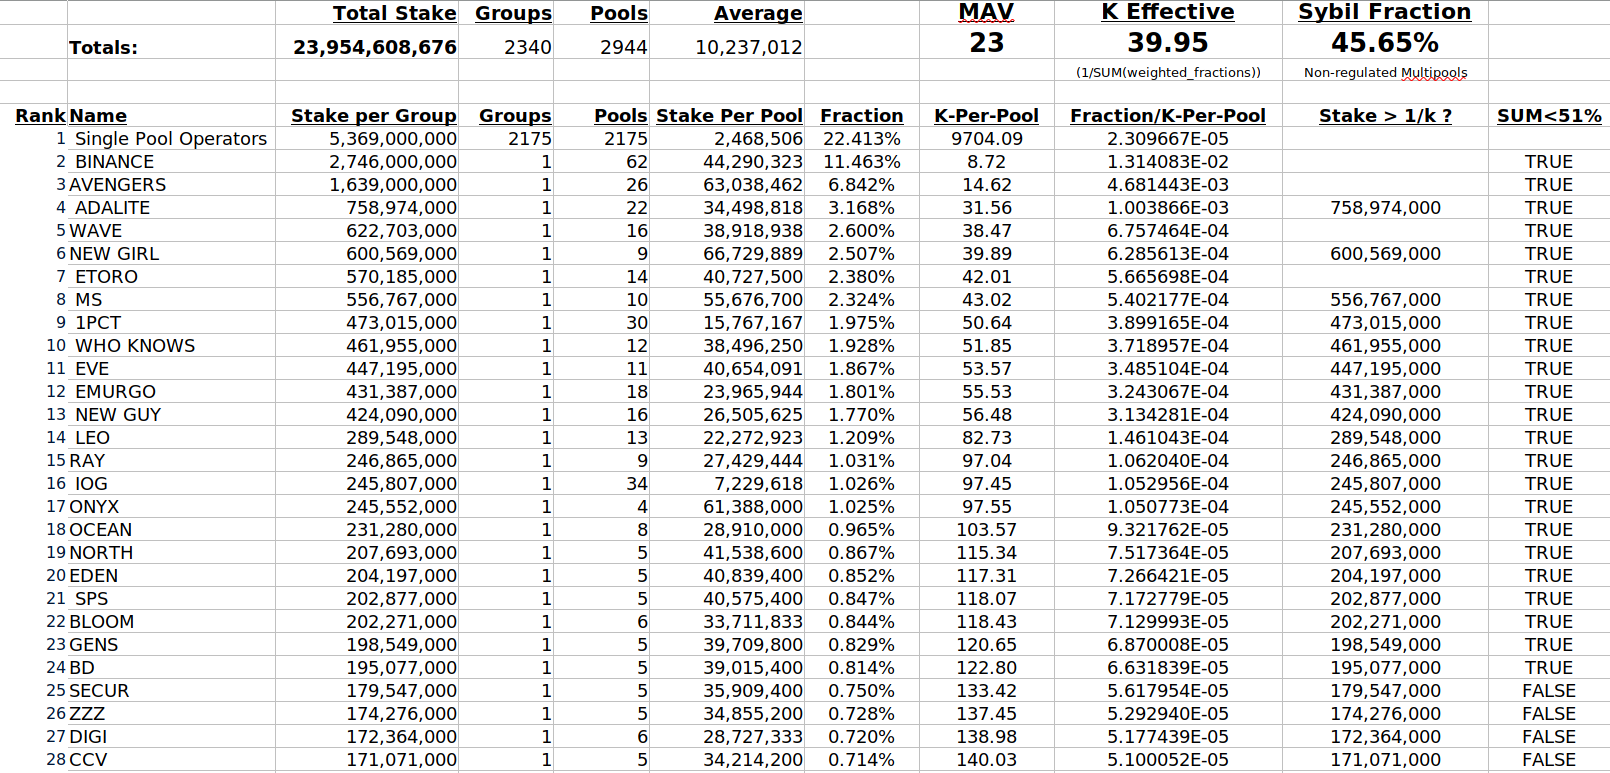The image size is (1610, 773).
Task: Click the Totals: label cell
Action: [x=104, y=47]
